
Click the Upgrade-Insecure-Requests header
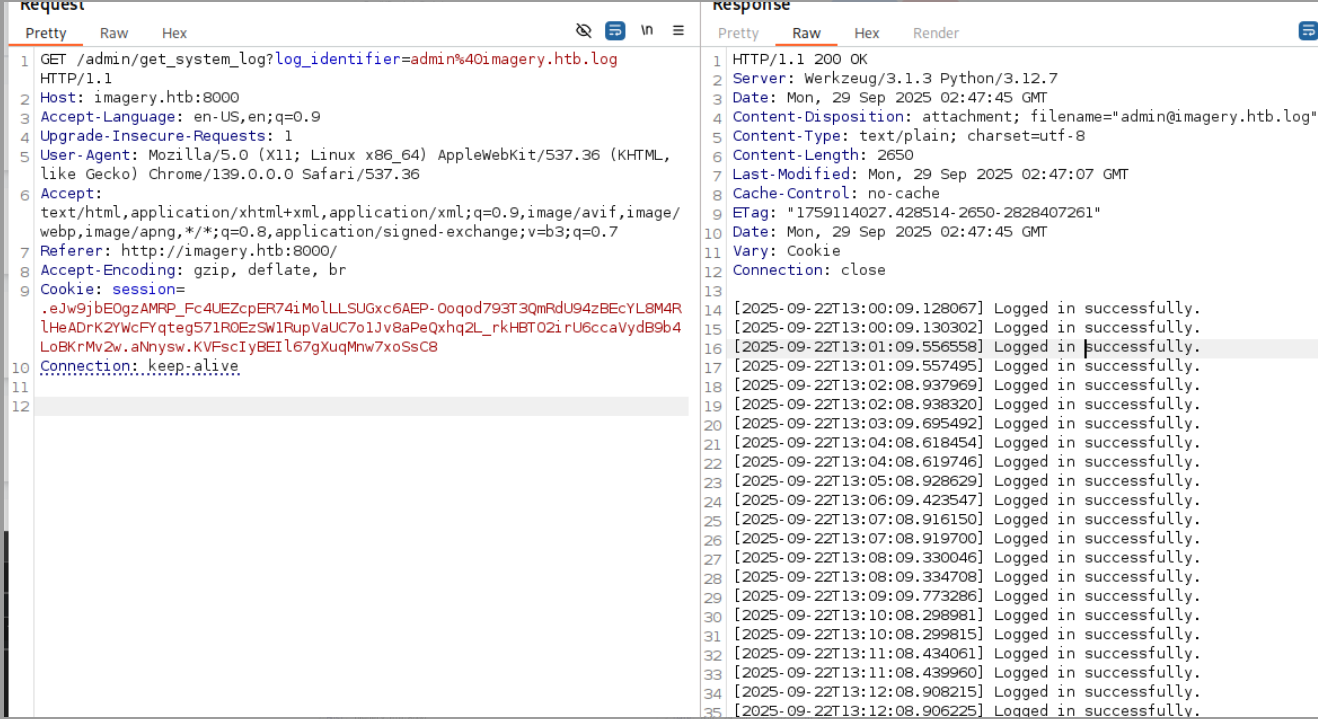coord(166,136)
